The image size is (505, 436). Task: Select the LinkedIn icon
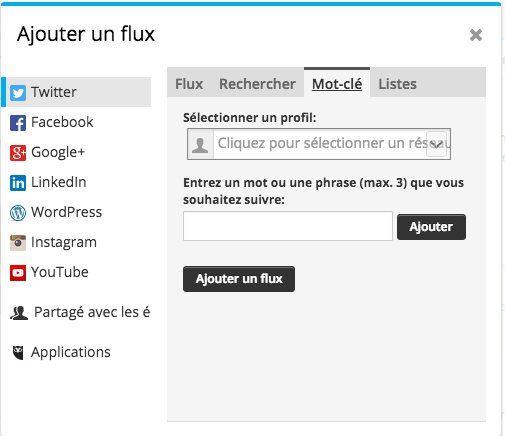coord(18,183)
